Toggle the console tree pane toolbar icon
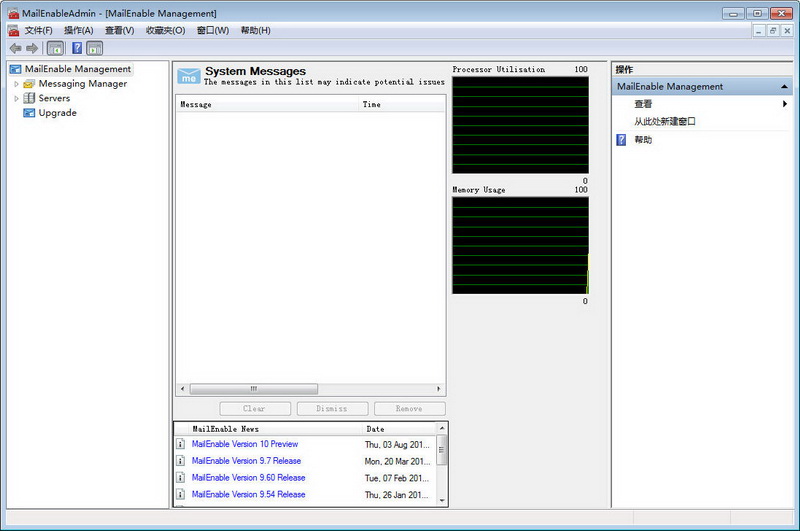 click(55, 48)
